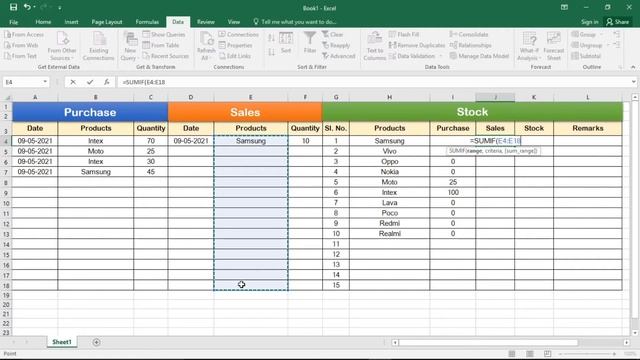The image size is (640, 360).
Task: Open Existing Connections
Action: [x=98, y=46]
